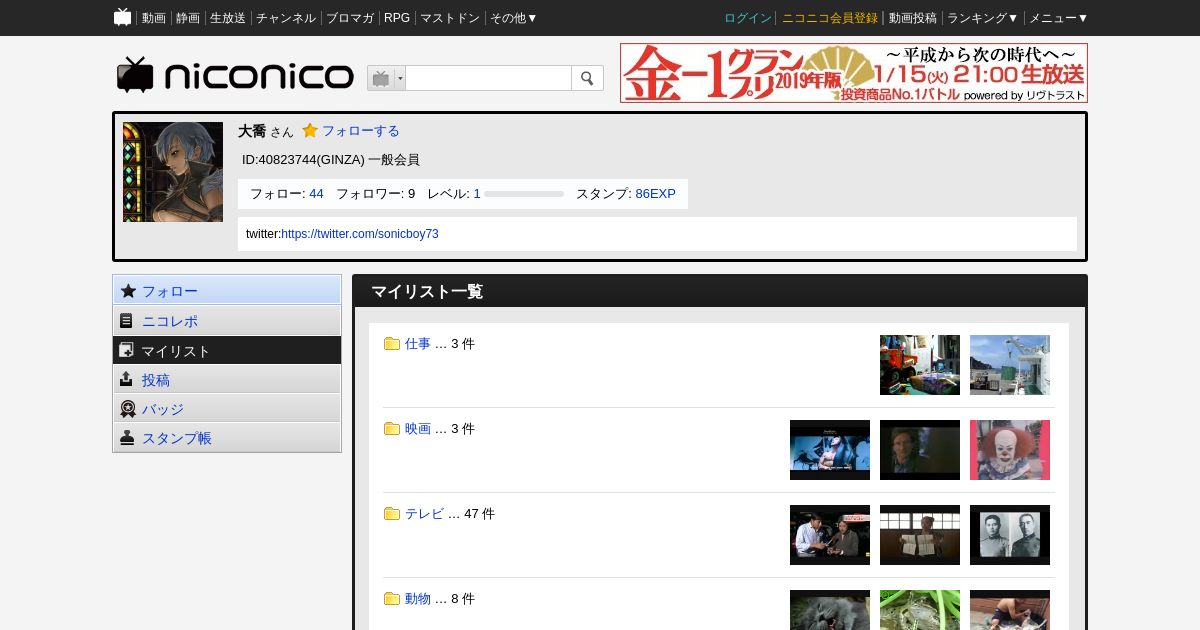Image resolution: width=1200 pixels, height=630 pixels.
Task: Open the 動物 mylist
Action: (418, 598)
